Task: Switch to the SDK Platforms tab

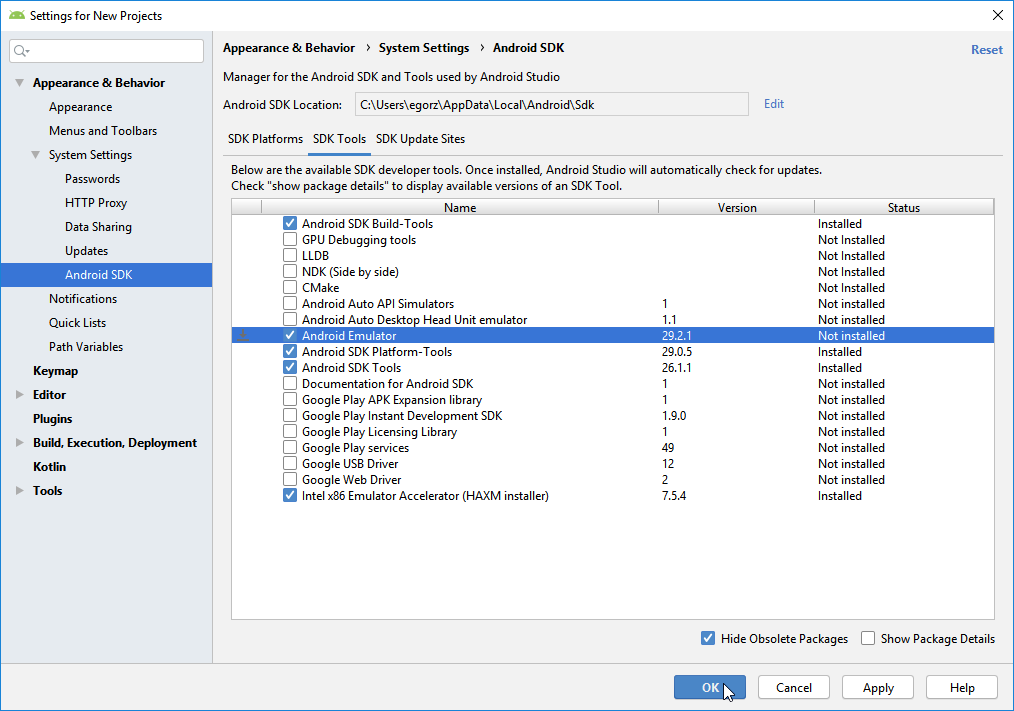Action: click(x=265, y=139)
